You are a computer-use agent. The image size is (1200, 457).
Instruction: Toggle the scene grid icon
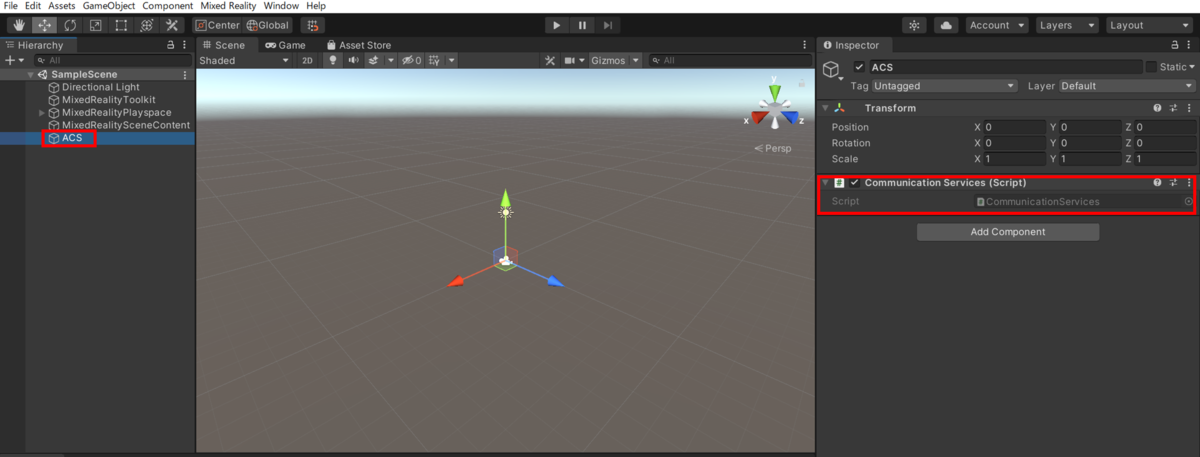tap(435, 60)
